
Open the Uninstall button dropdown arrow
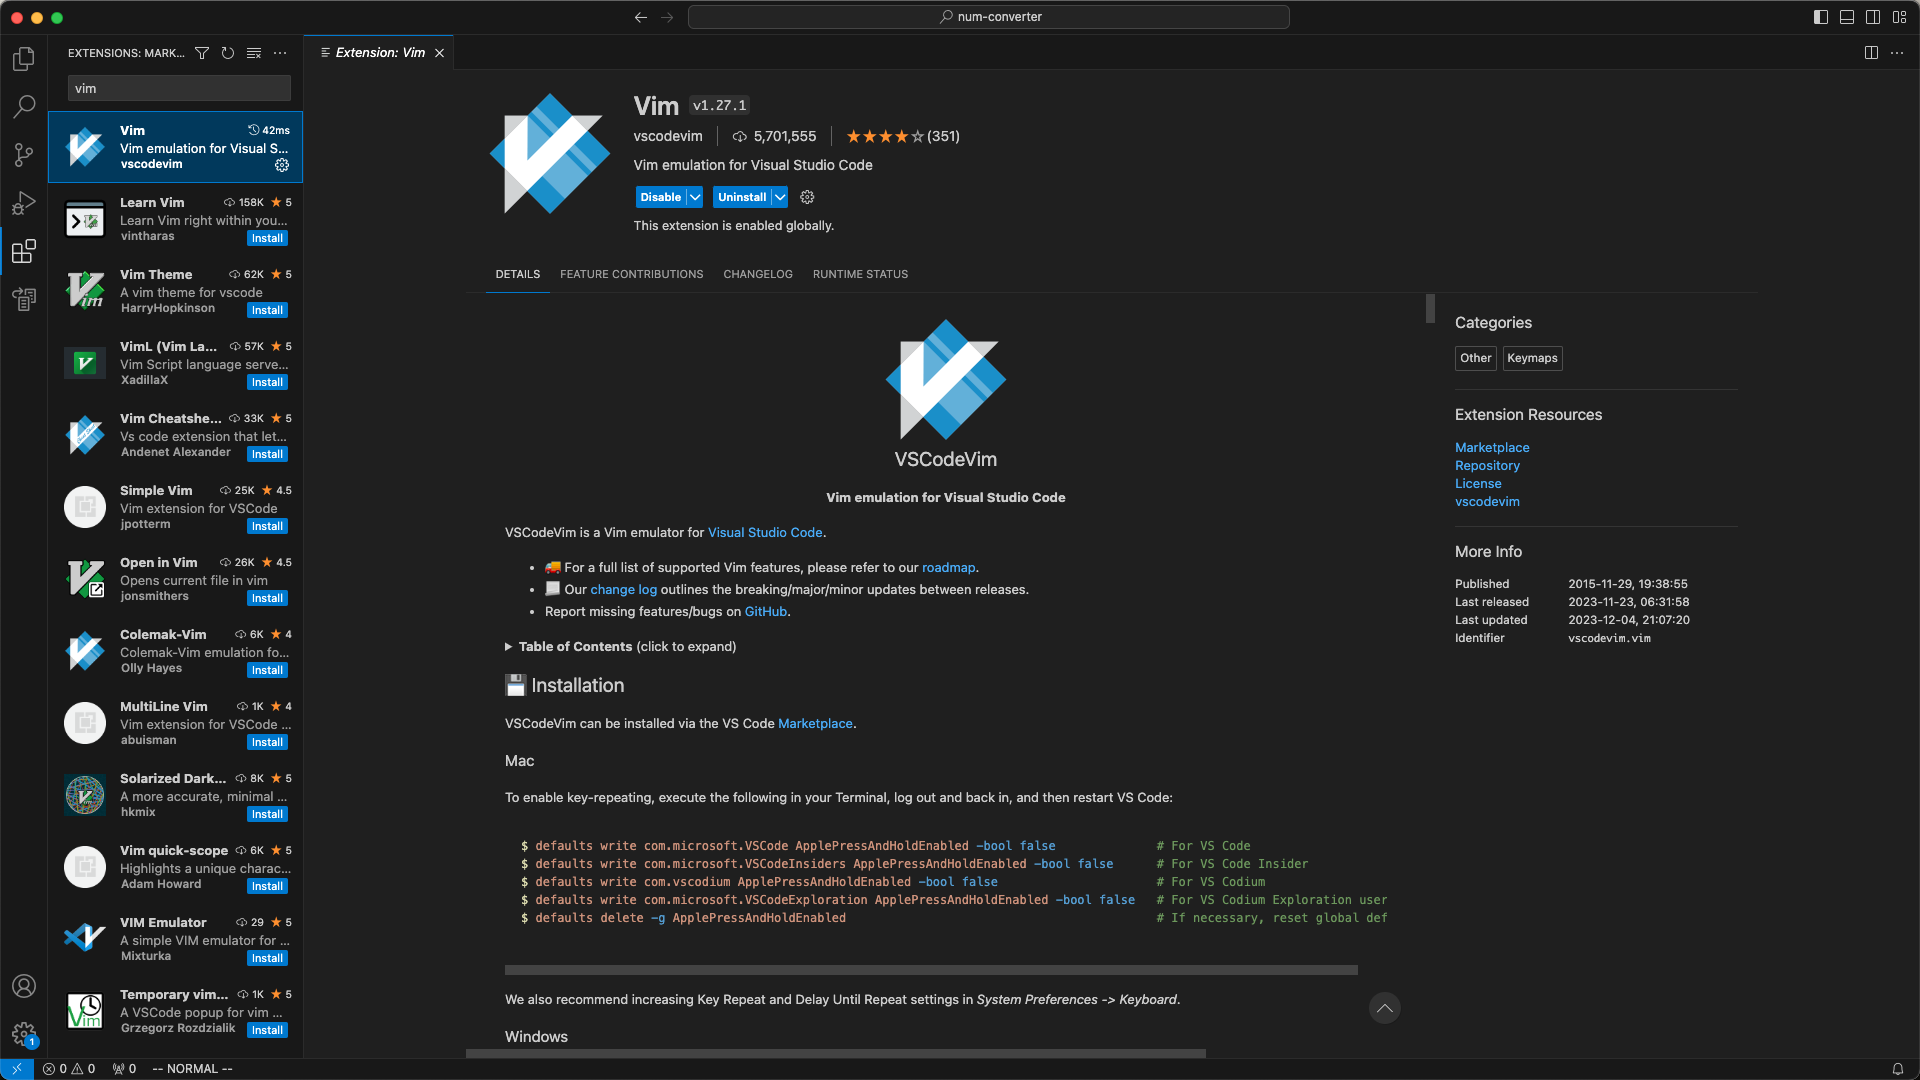(x=780, y=197)
